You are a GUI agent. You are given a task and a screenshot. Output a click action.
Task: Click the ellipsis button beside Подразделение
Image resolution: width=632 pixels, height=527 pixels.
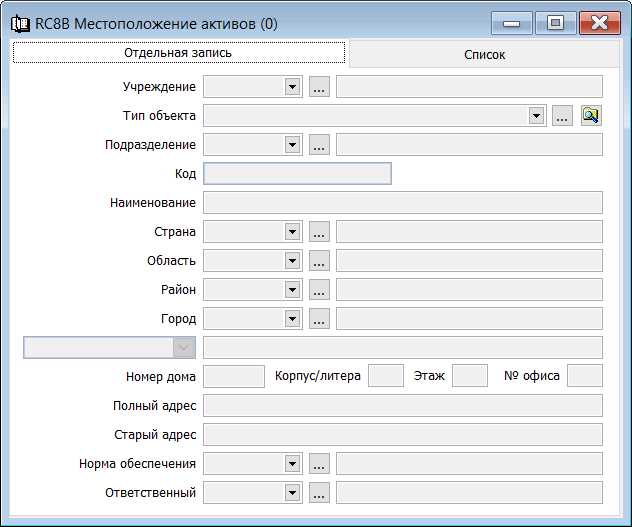(319, 145)
